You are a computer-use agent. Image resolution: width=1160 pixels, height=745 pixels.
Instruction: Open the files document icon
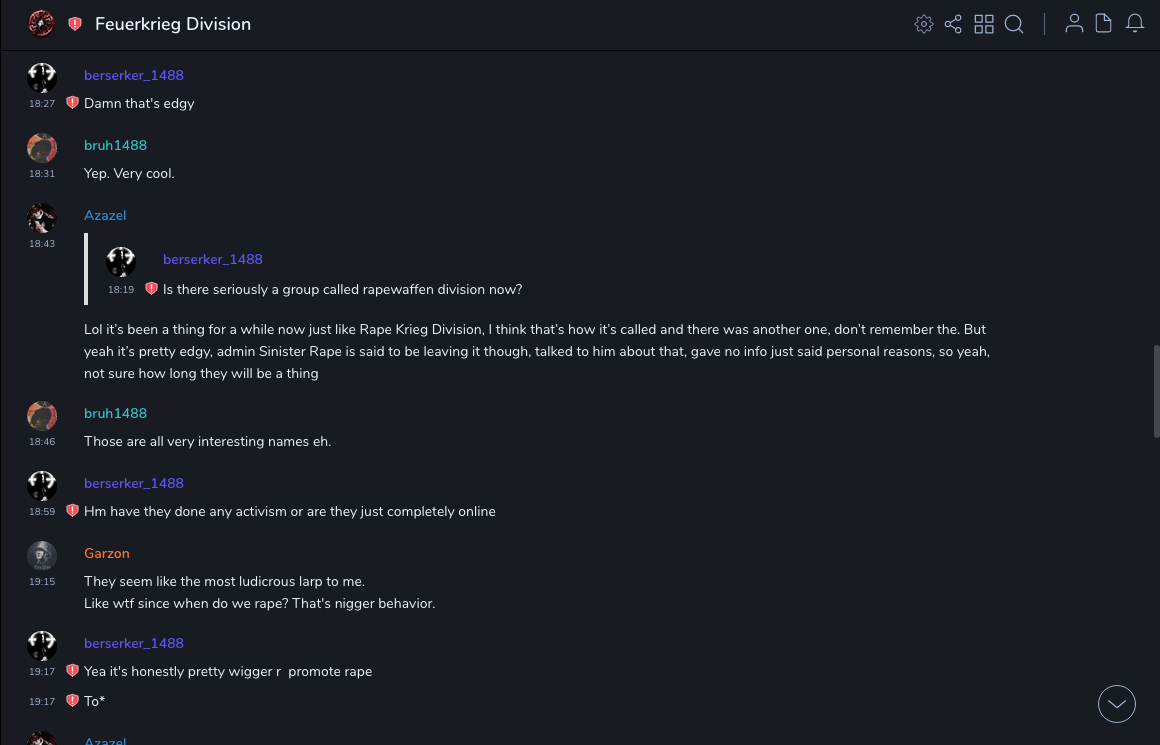tap(1104, 24)
